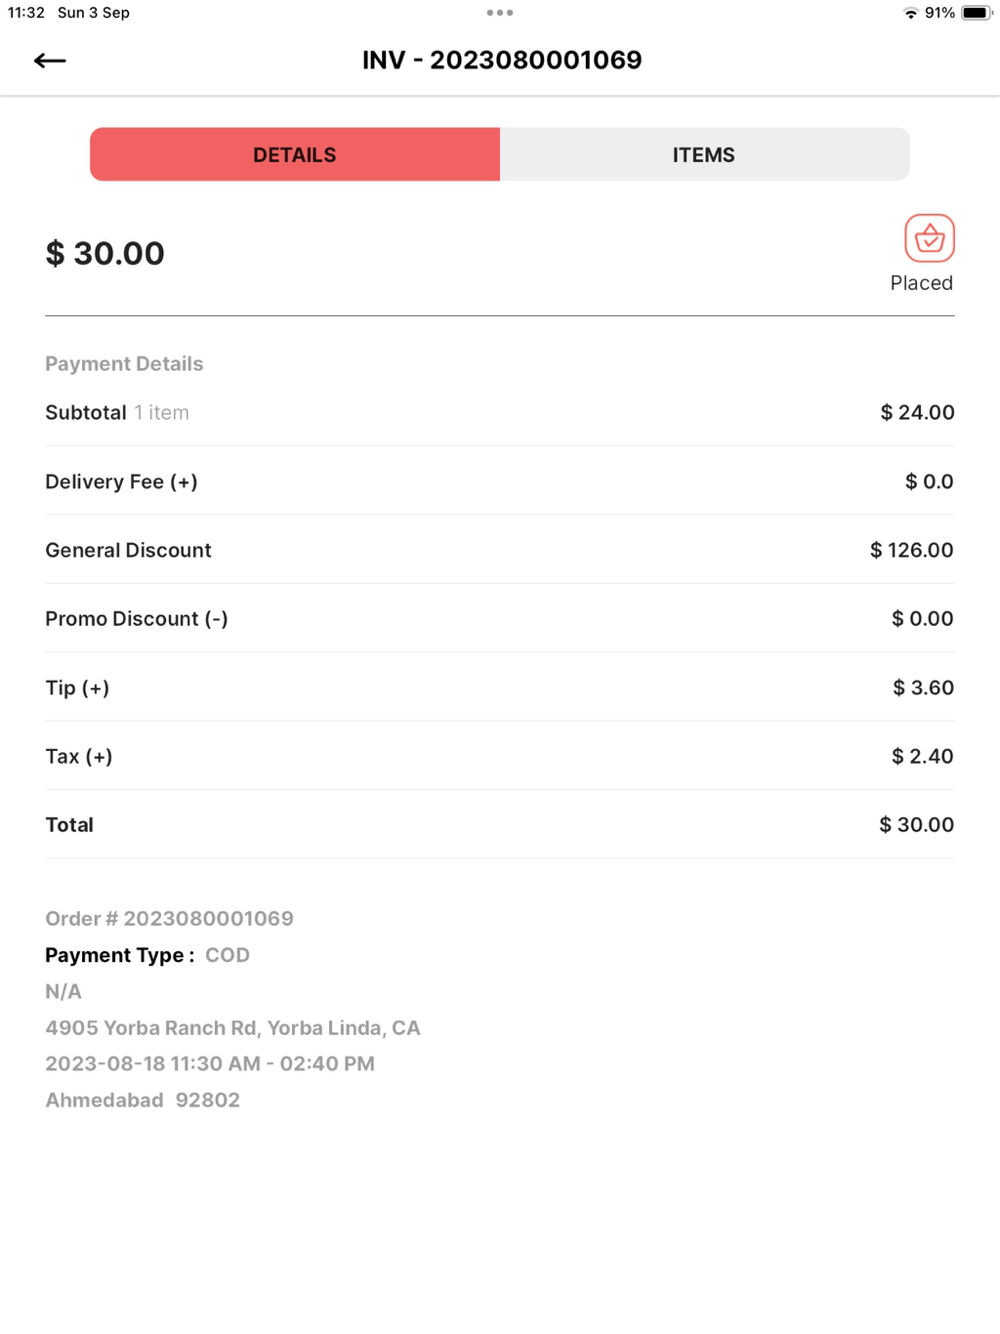Tap the Total $ 30.00 row

point(500,825)
